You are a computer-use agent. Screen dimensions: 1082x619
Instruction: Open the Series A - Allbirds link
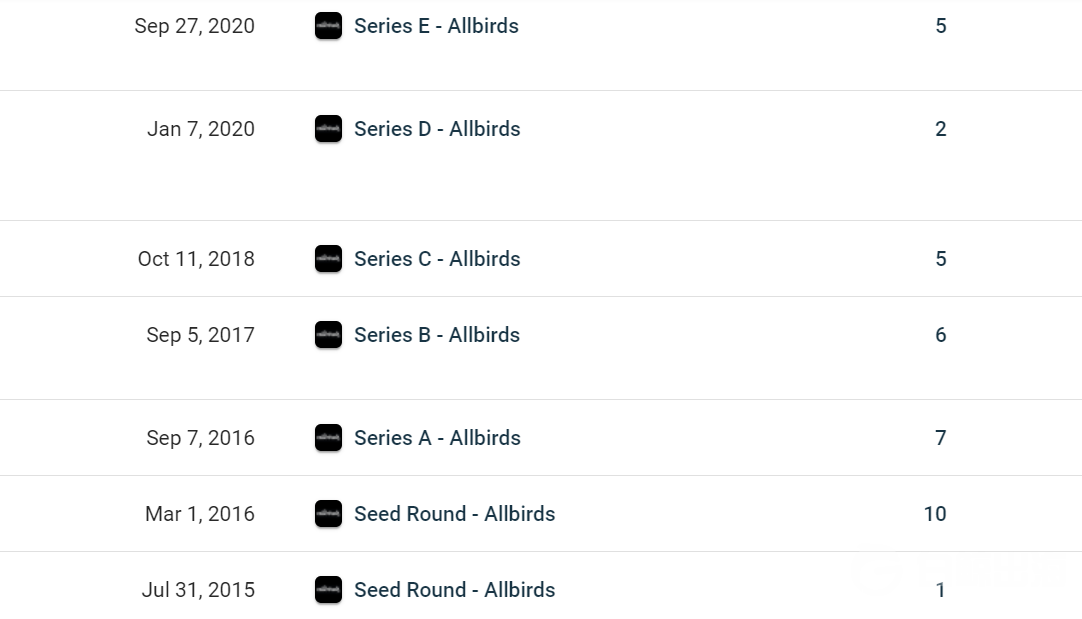click(x=437, y=438)
